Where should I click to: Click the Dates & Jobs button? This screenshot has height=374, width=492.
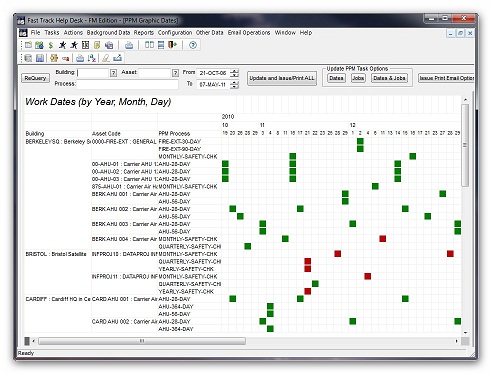389,78
